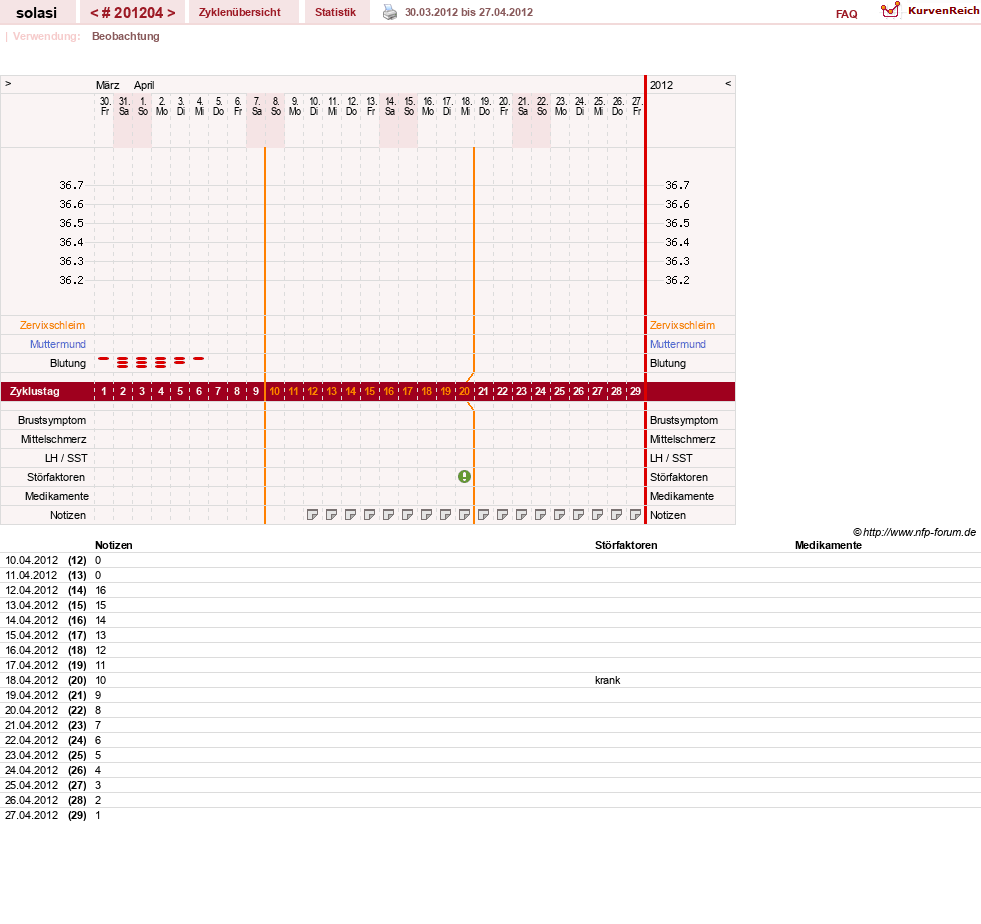This screenshot has width=981, height=924.
Task: Click heavy bleeding marker on cycle day 4
Action: tap(161, 362)
